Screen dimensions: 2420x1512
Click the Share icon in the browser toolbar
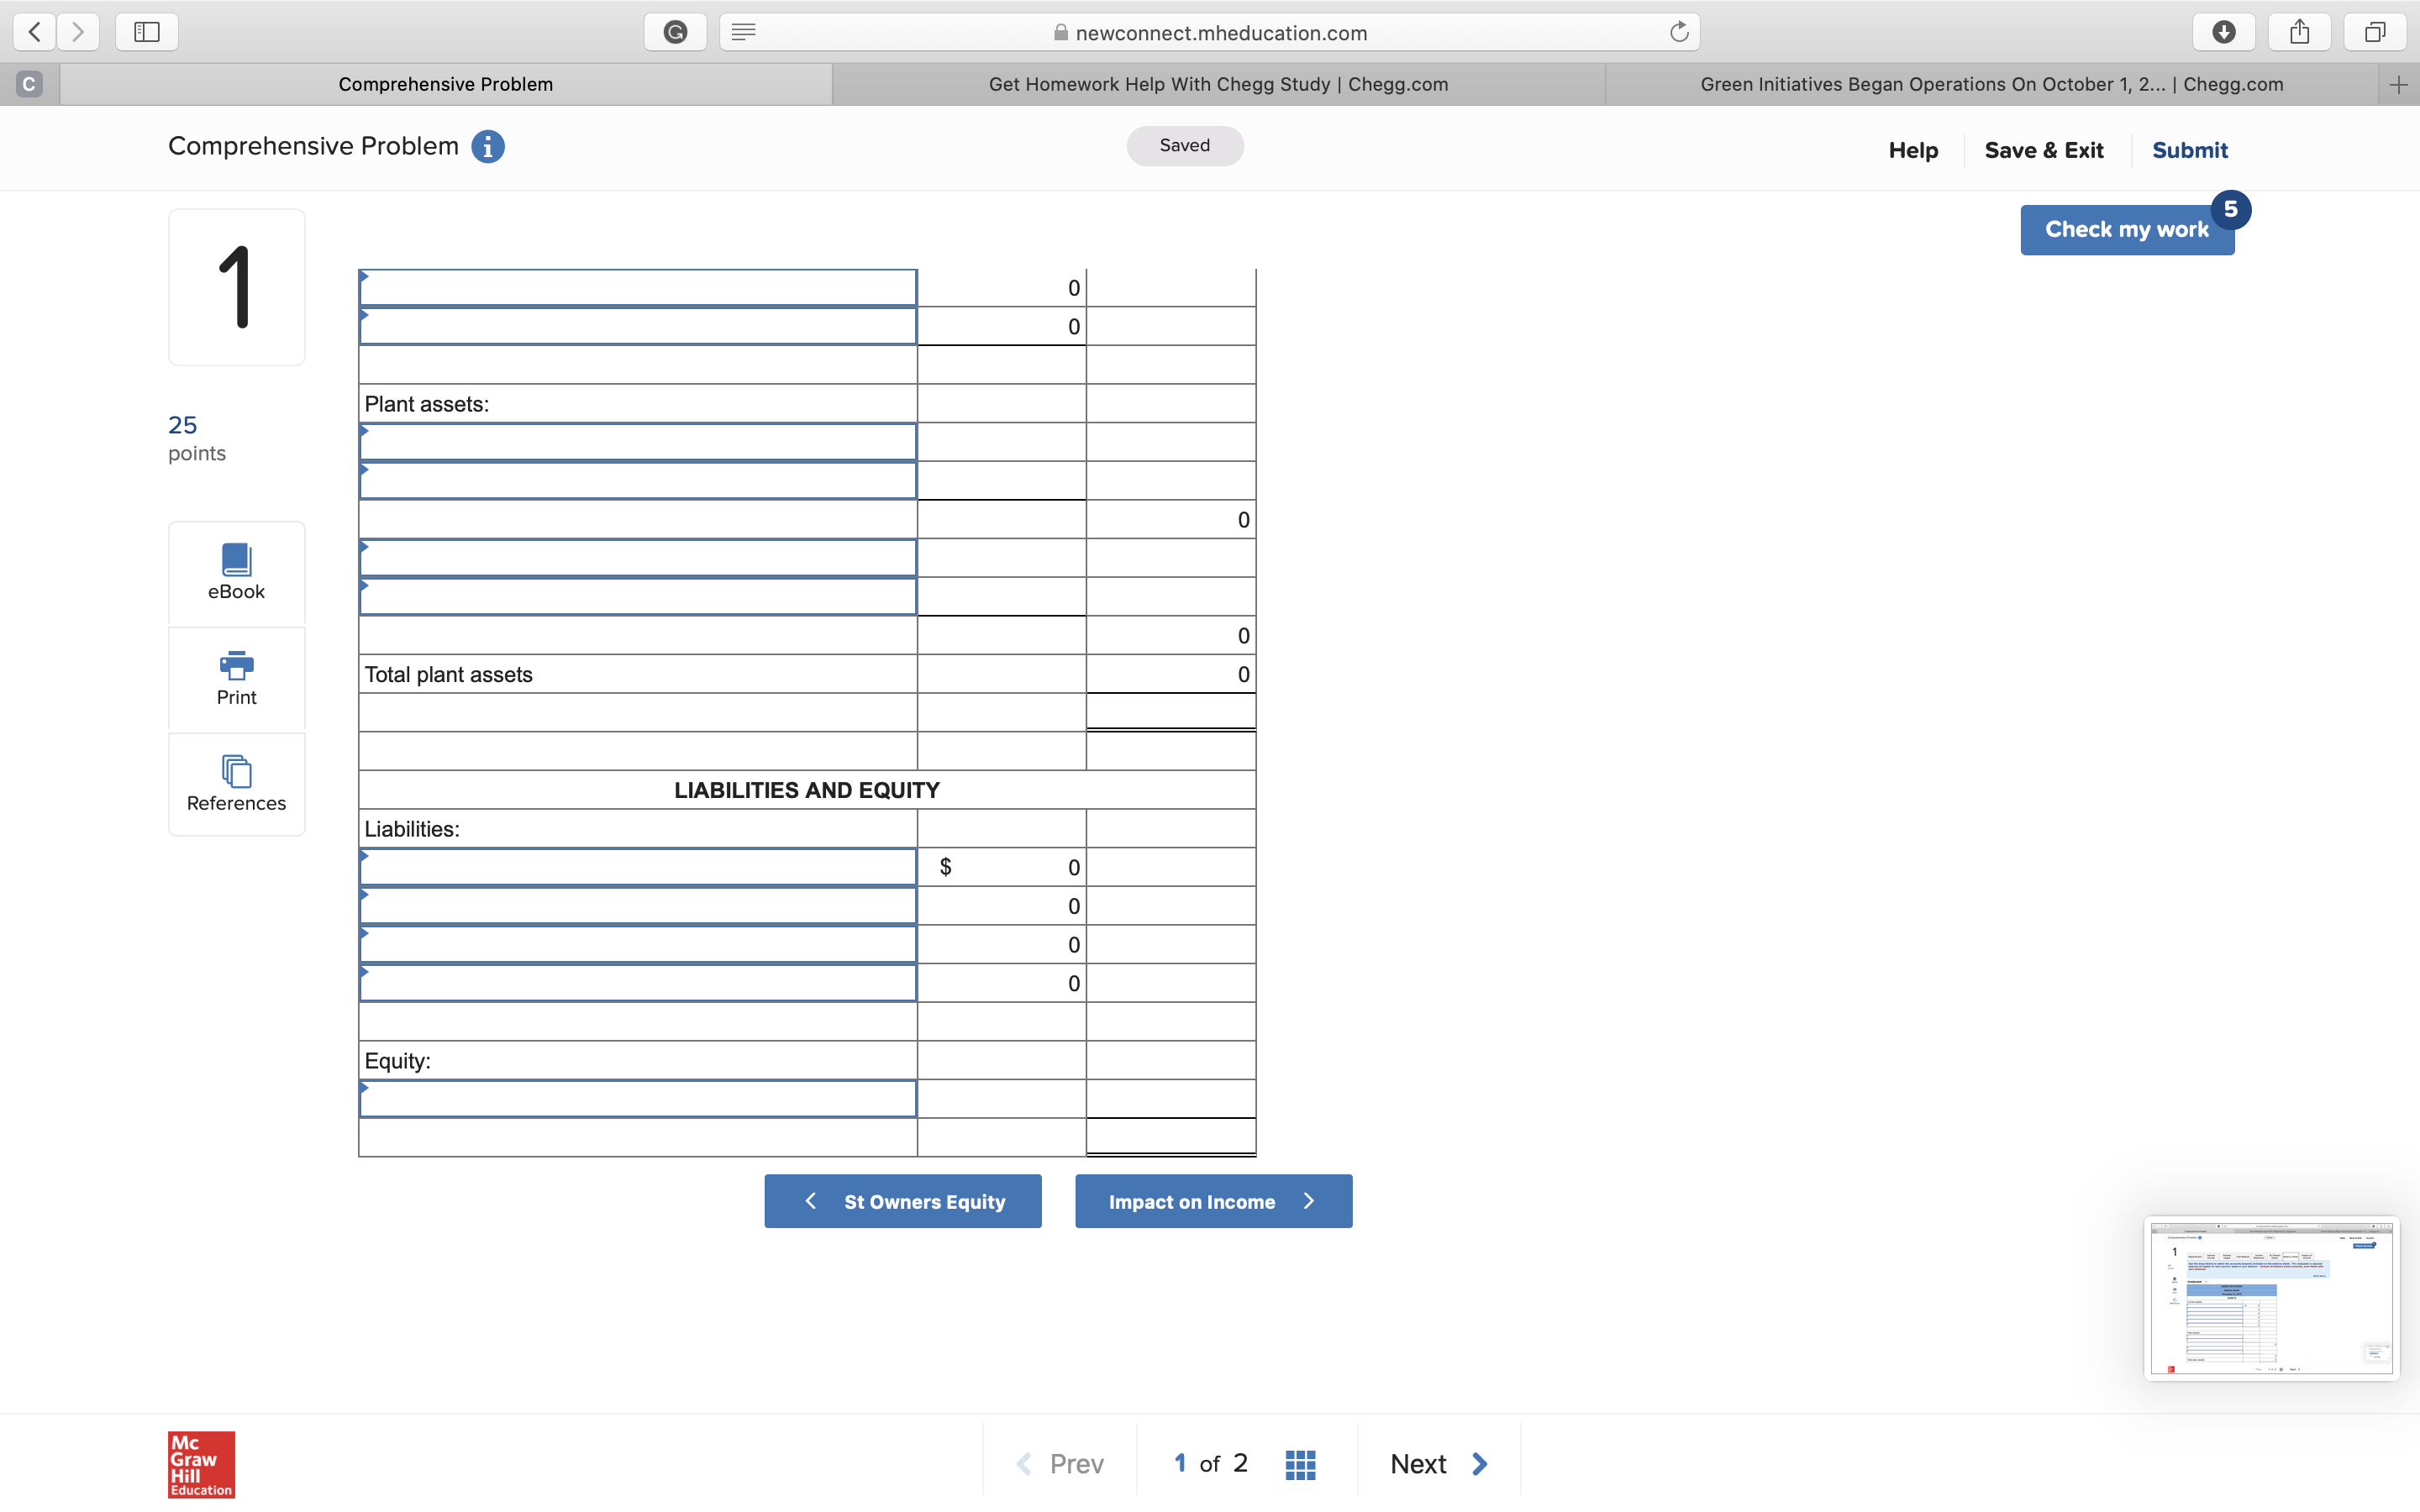click(2299, 31)
